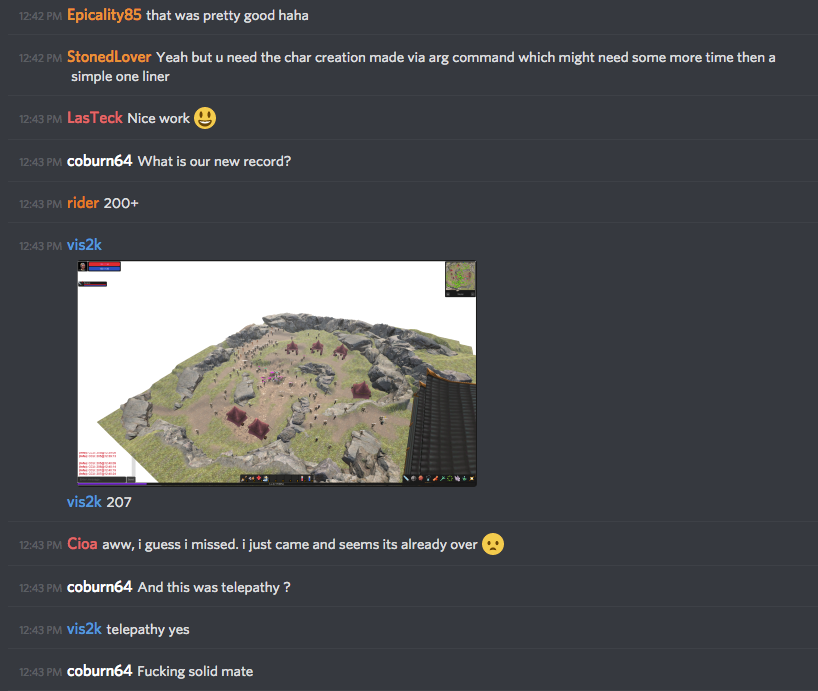This screenshot has height=691, width=818.
Task: Click the smiley emoji after Nice work
Action: coord(205,118)
